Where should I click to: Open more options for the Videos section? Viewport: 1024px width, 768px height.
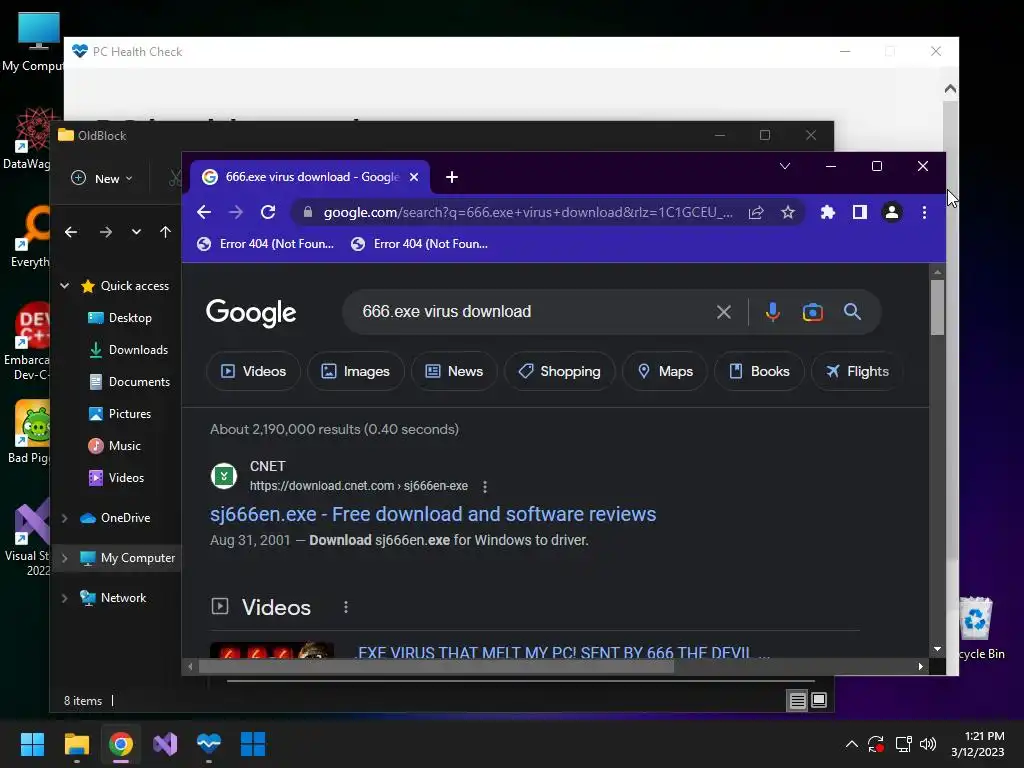click(x=345, y=607)
